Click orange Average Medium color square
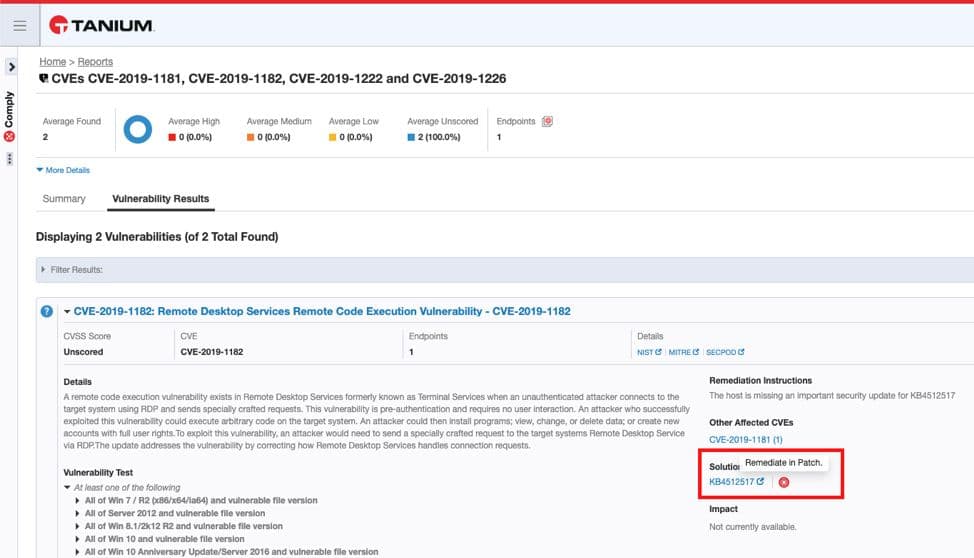 [x=250, y=137]
